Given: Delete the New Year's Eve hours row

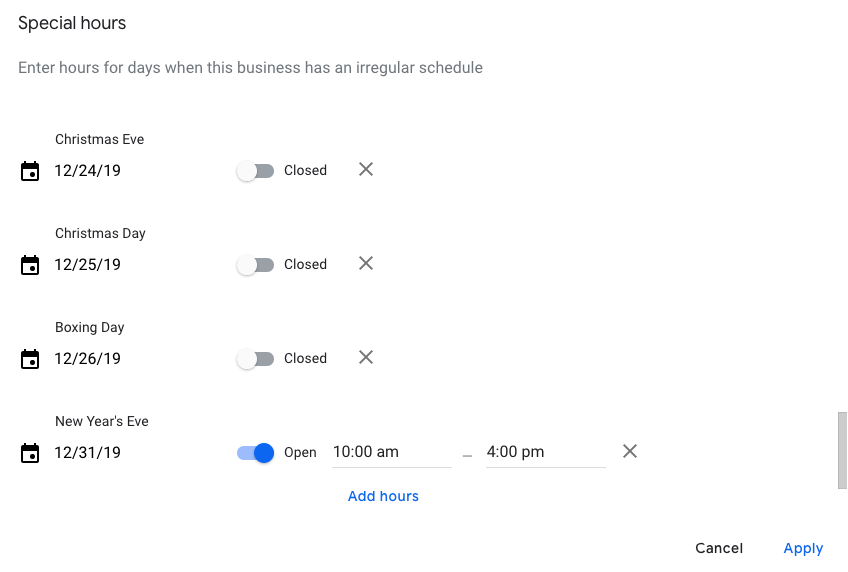Looking at the screenshot, I should [630, 452].
